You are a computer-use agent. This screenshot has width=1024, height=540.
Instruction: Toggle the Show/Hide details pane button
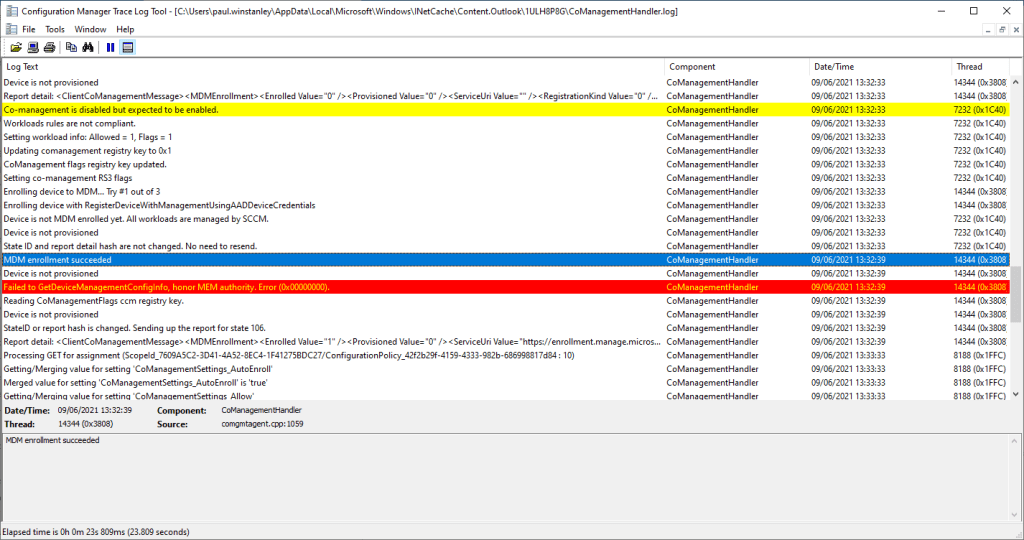(127, 47)
